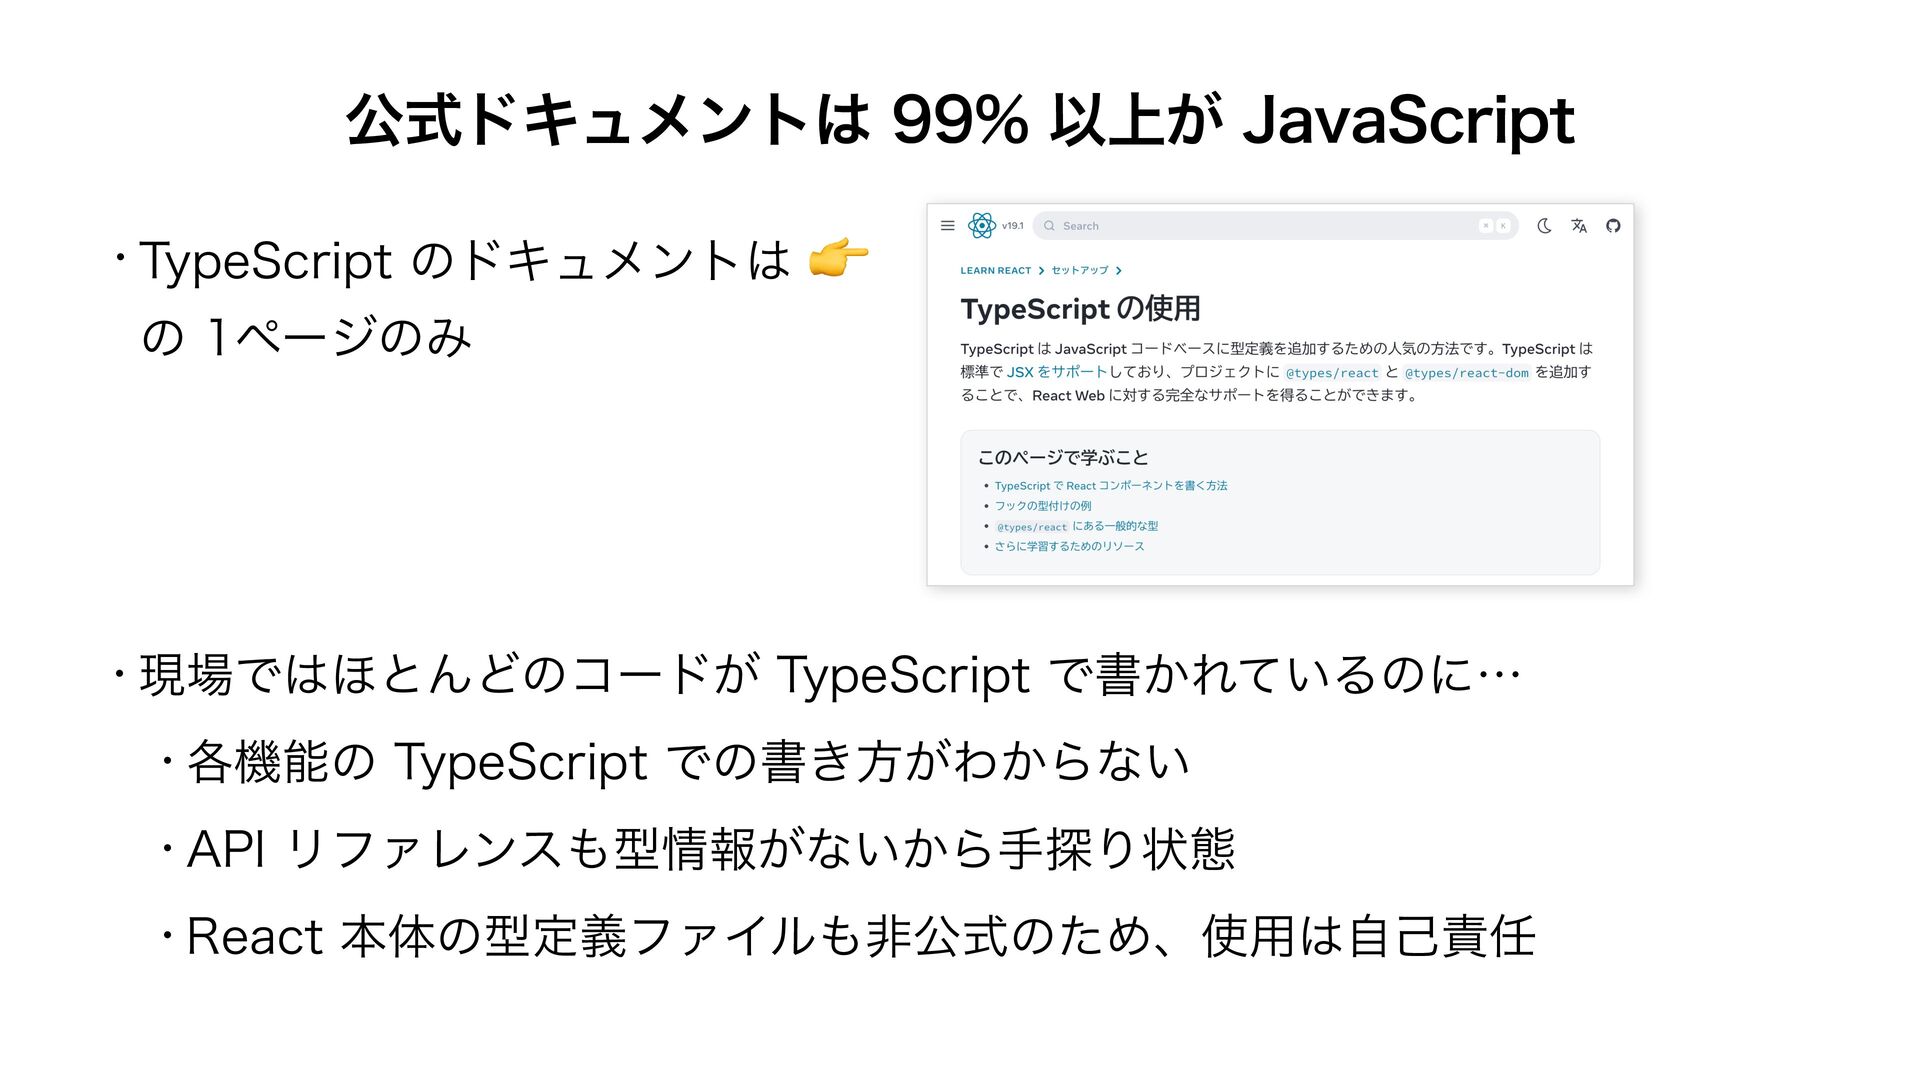Screen dimensions: 1920x1080
Task: Go to LEARN REACT breadcrumb
Action: click(x=995, y=271)
